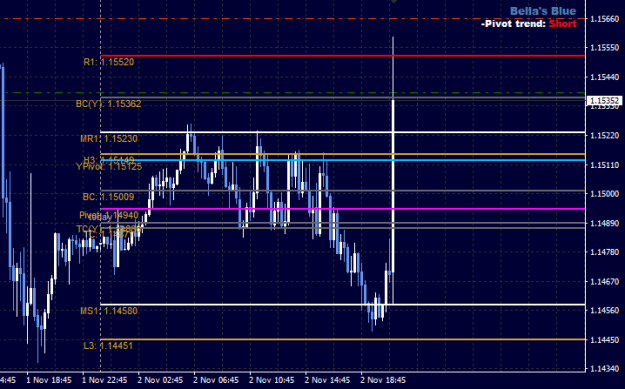Click the 1.14780 price scale value
Viewport: 625px width, 389px height.
pos(605,252)
